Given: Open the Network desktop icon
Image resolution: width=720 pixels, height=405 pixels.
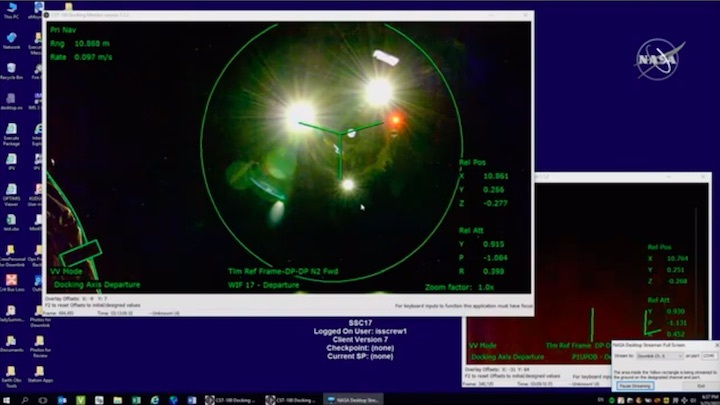Looking at the screenshot, I should tap(11, 40).
